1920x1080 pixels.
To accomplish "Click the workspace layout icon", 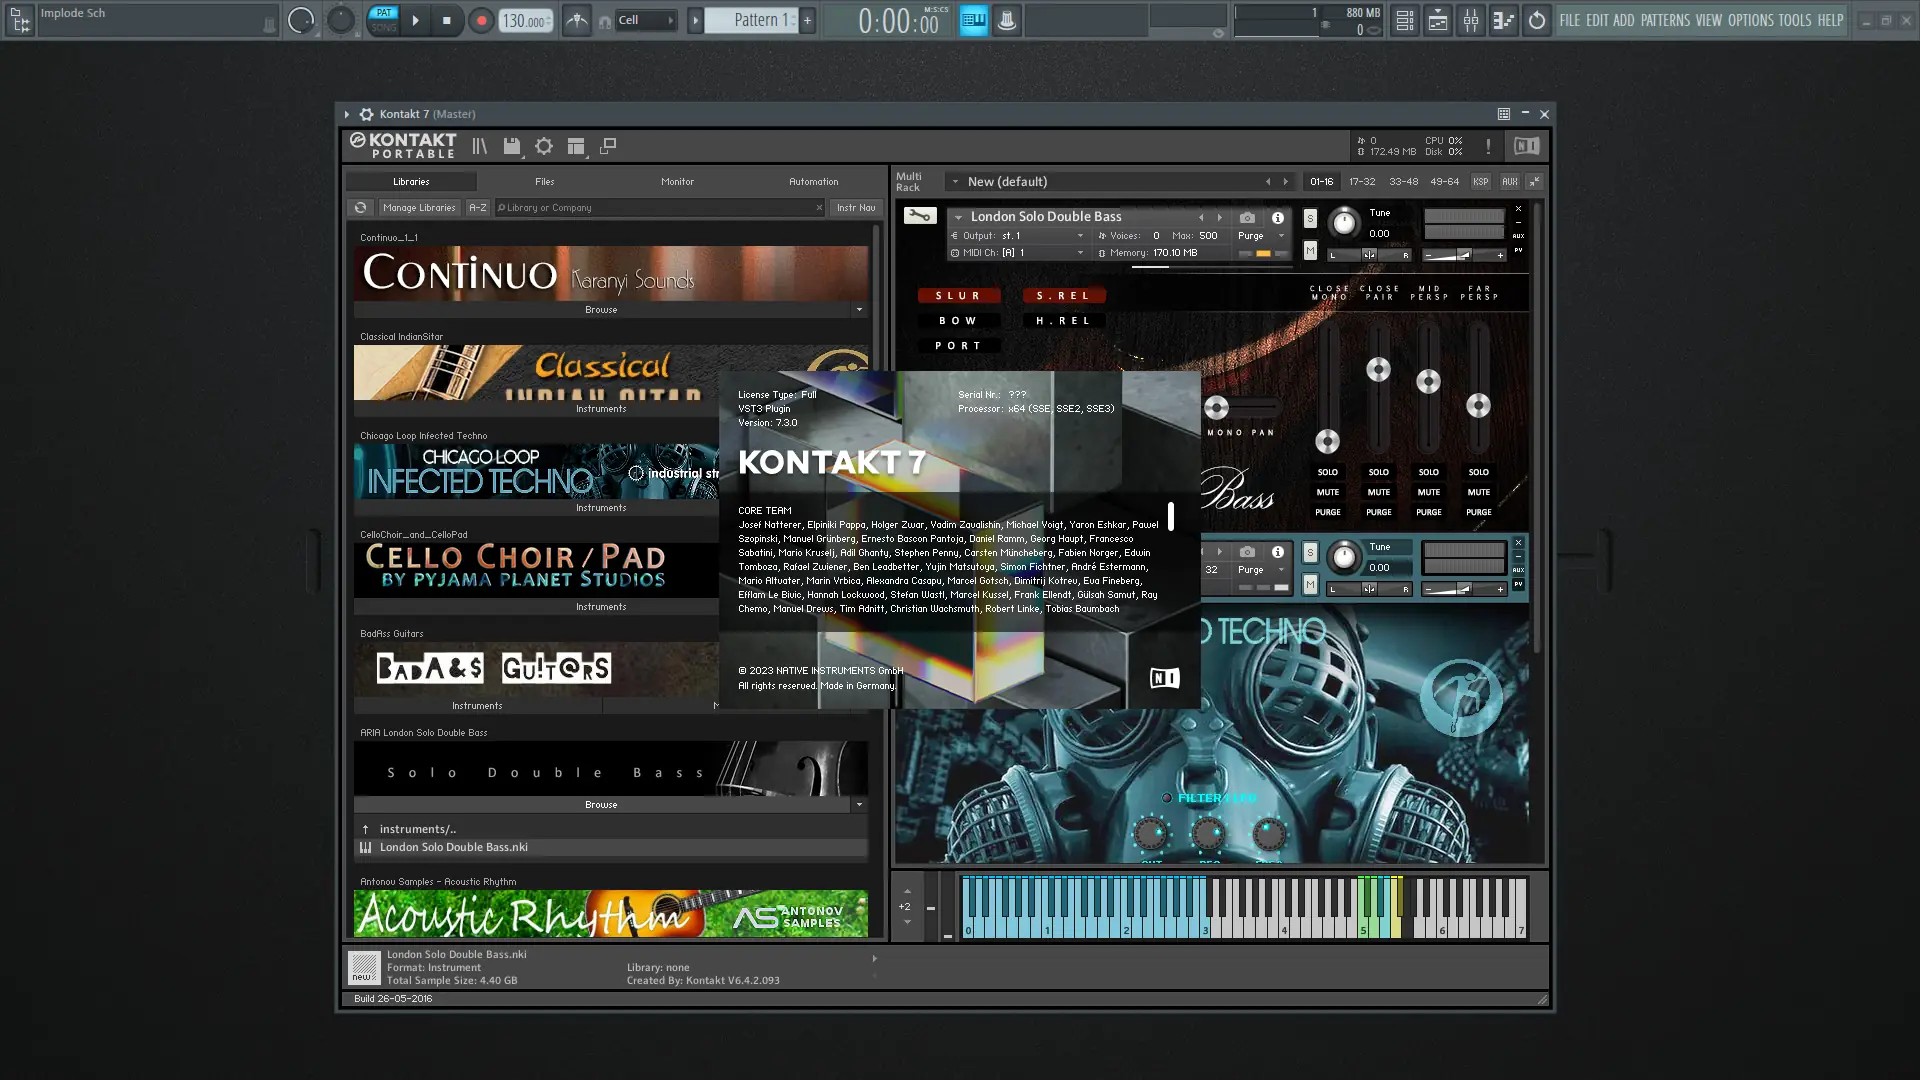I will tap(576, 146).
